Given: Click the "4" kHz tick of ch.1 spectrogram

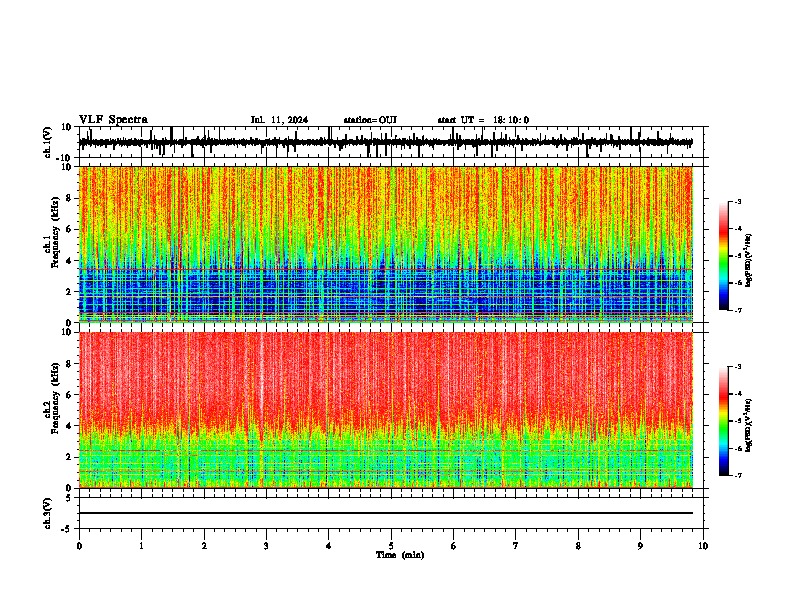Looking at the screenshot, I should point(70,261).
